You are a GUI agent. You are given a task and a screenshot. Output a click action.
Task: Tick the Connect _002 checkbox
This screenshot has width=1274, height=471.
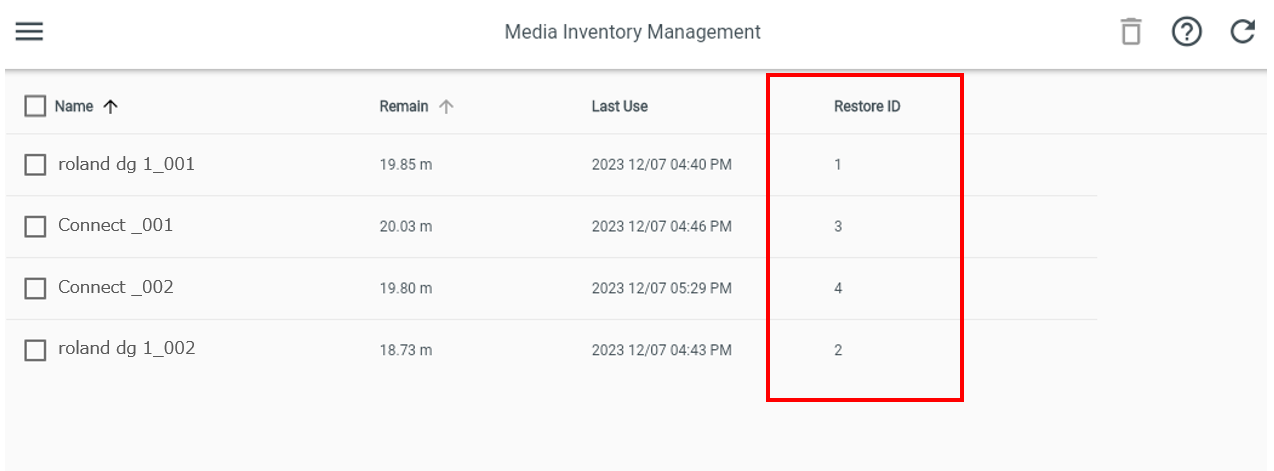click(x=35, y=288)
